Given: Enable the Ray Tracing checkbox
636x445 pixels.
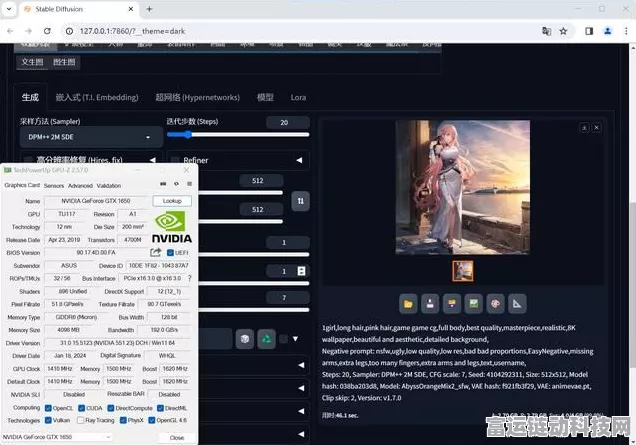Looking at the screenshot, I should pyautogui.click(x=80, y=420).
